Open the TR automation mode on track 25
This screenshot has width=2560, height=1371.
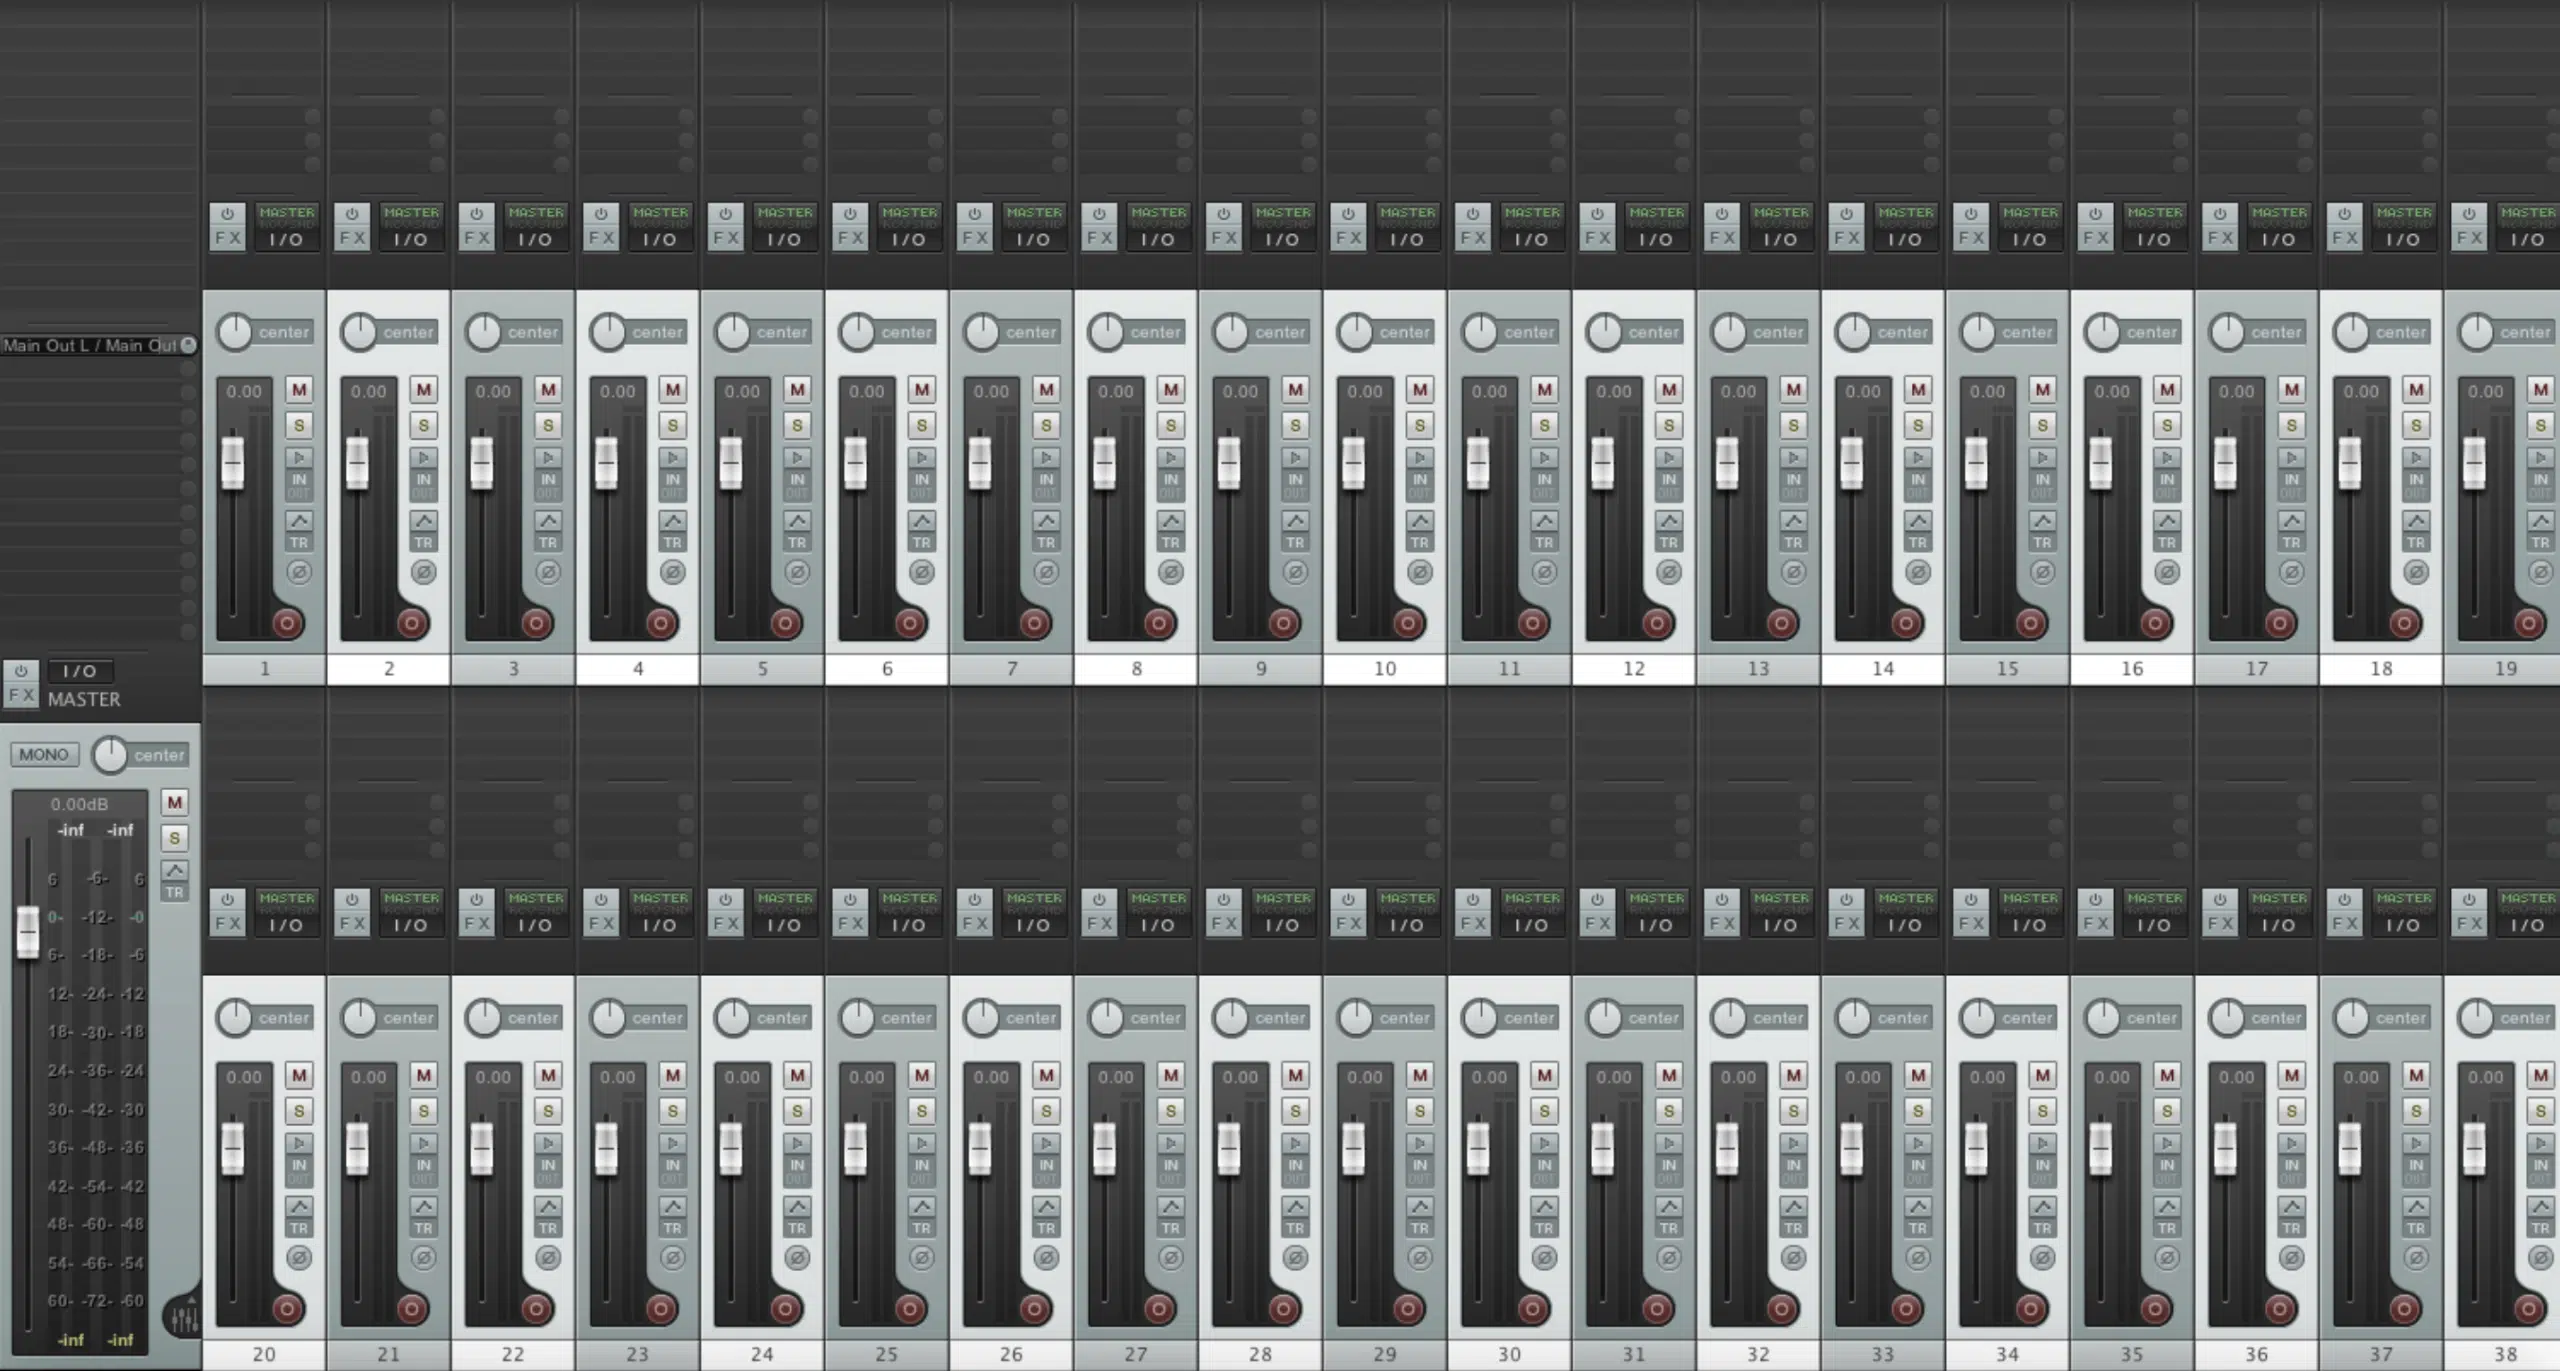point(922,1229)
